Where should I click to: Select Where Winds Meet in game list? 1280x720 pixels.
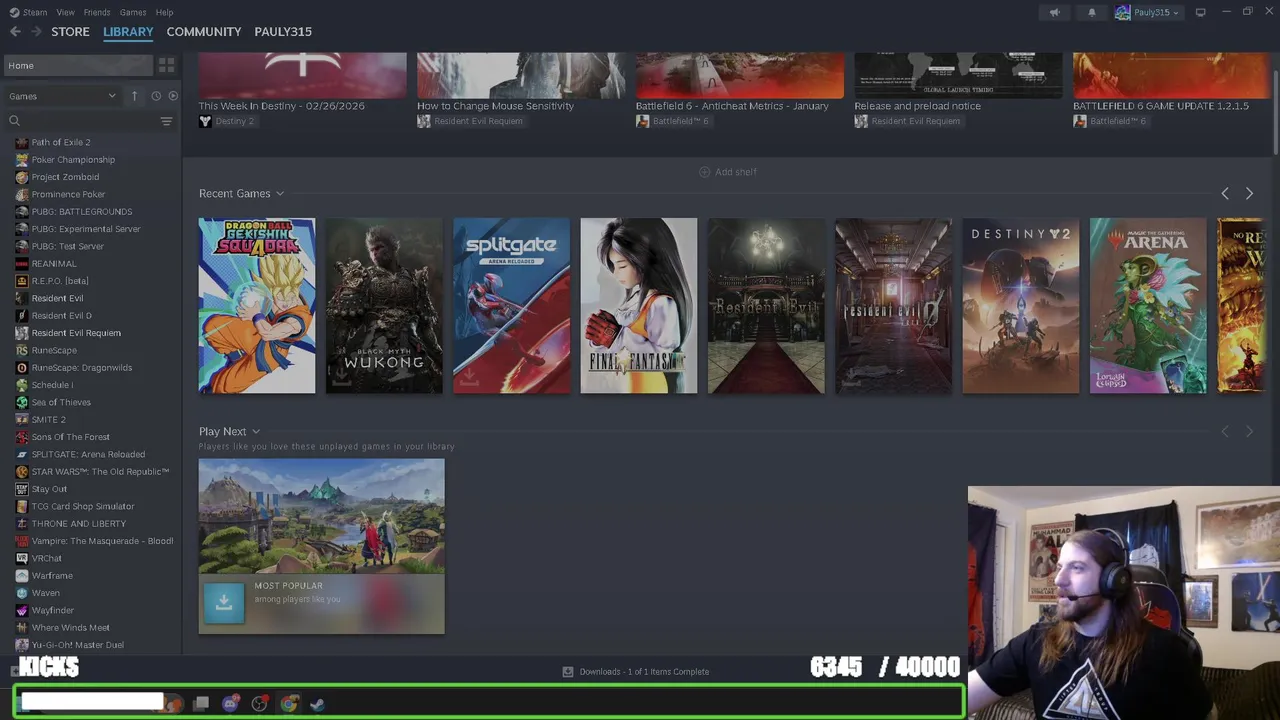pyautogui.click(x=70, y=628)
